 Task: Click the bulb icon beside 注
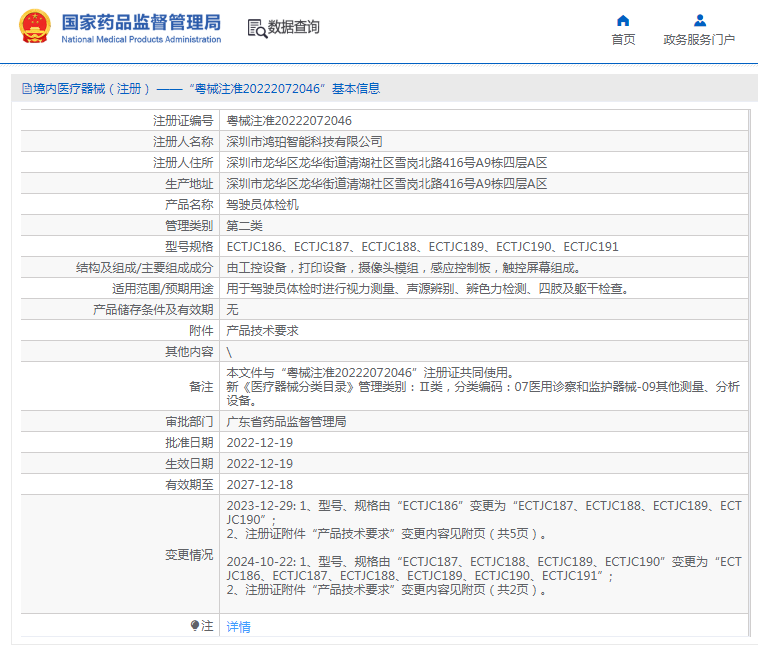click(x=195, y=625)
